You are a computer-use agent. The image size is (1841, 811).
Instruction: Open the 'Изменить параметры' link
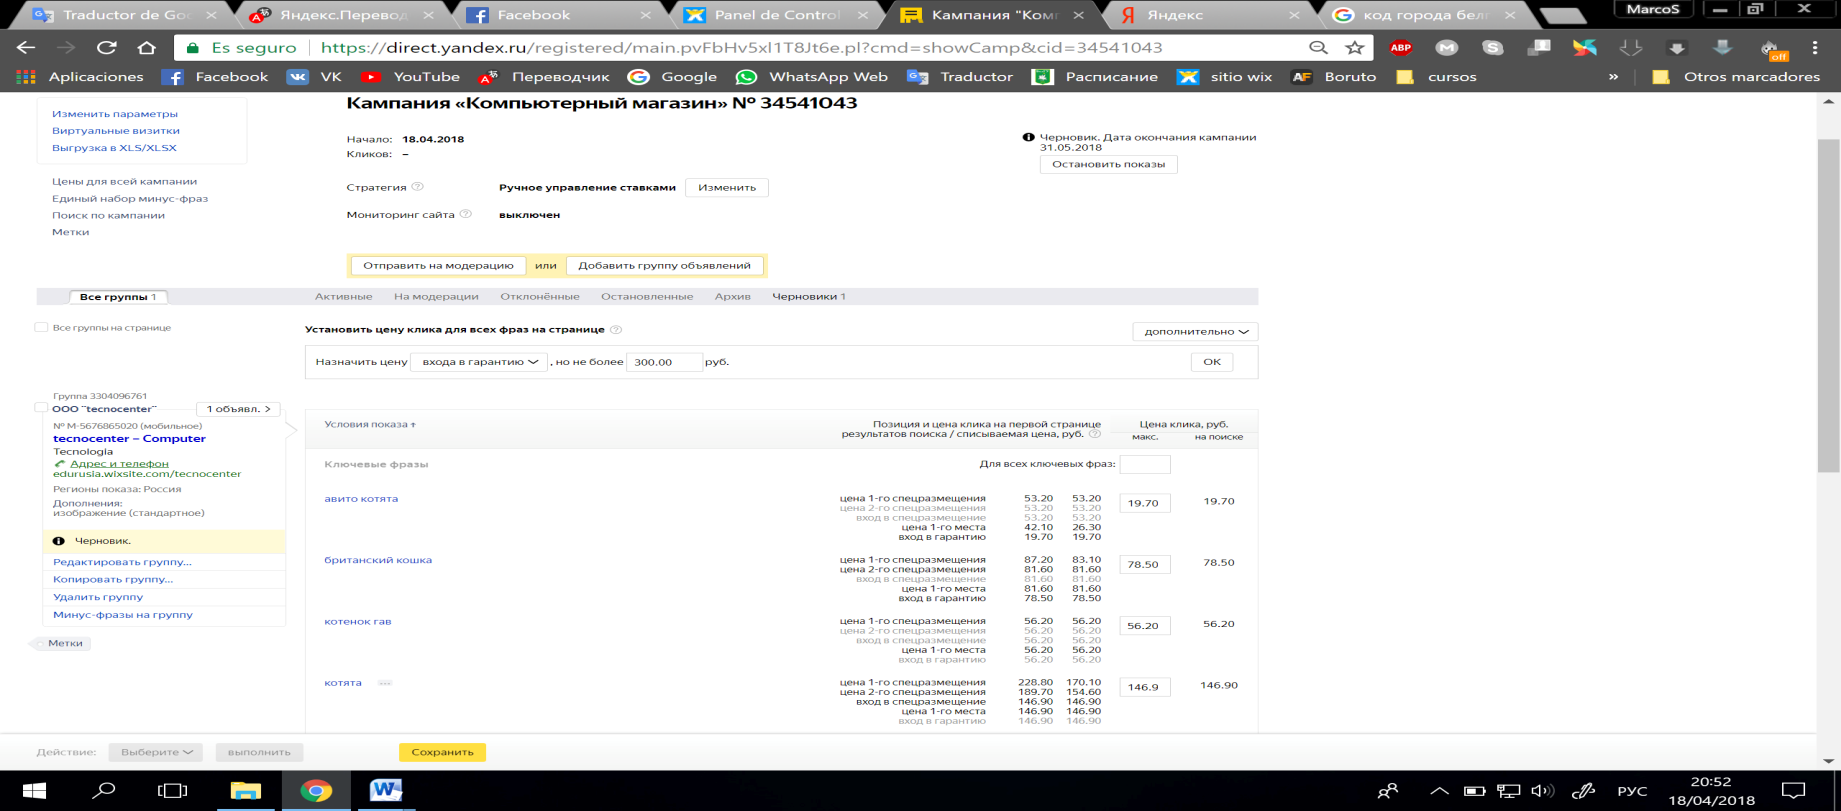click(x=115, y=114)
